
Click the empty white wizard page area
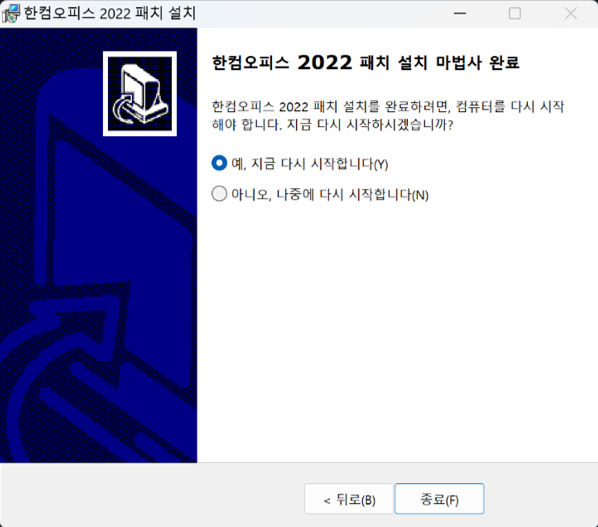[x=397, y=328]
